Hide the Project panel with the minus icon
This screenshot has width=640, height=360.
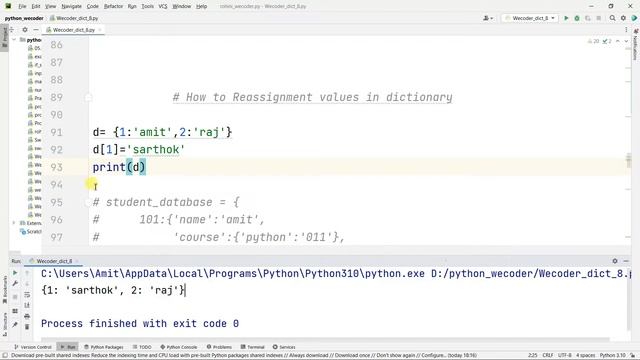point(36,30)
